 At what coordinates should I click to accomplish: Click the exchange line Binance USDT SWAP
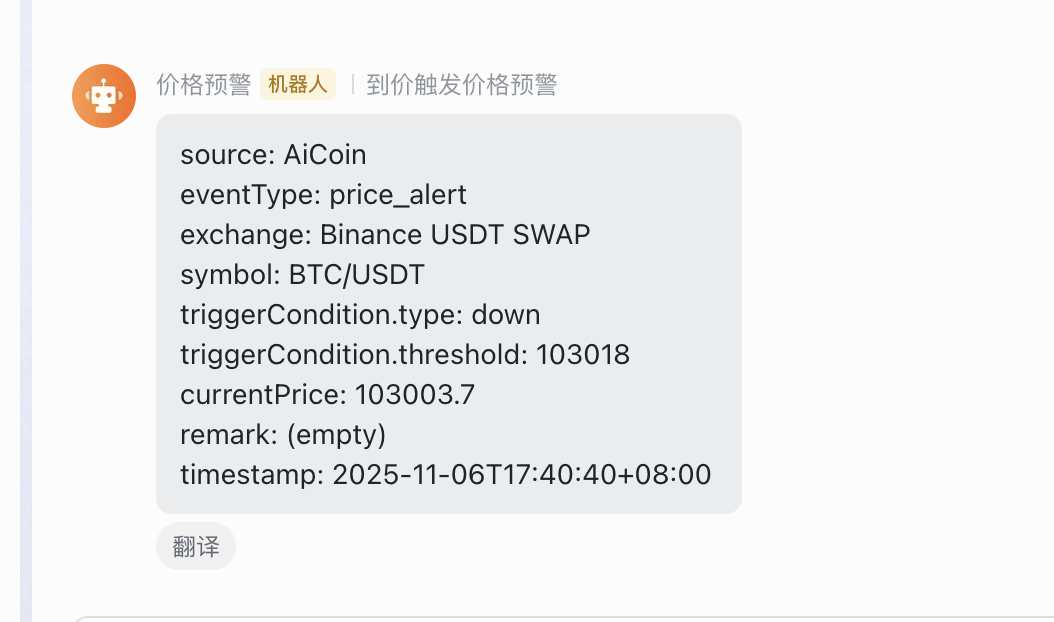(384, 234)
